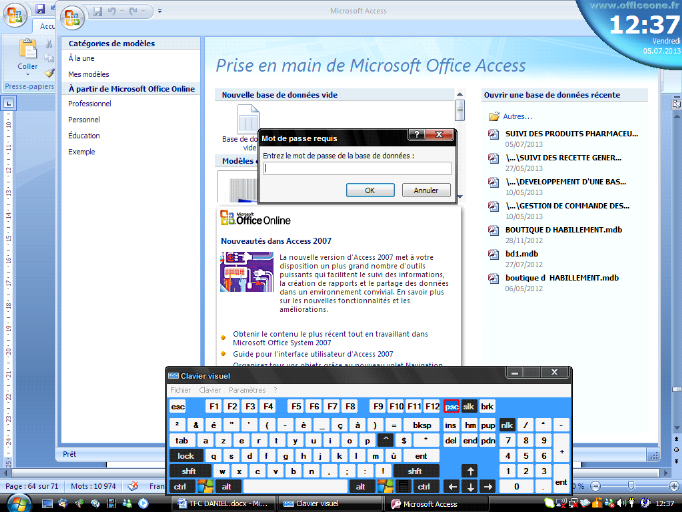
Task: Click the Access Office button
Action: point(72,18)
